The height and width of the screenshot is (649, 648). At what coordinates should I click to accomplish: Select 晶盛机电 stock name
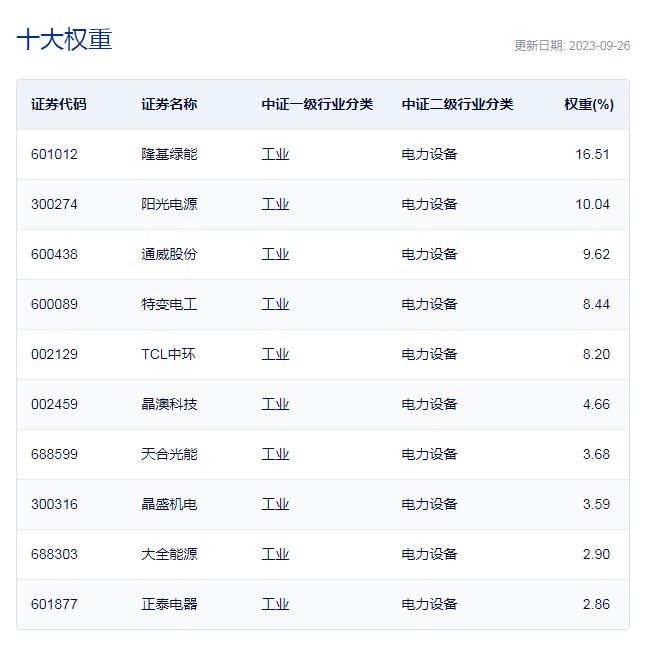(x=169, y=504)
